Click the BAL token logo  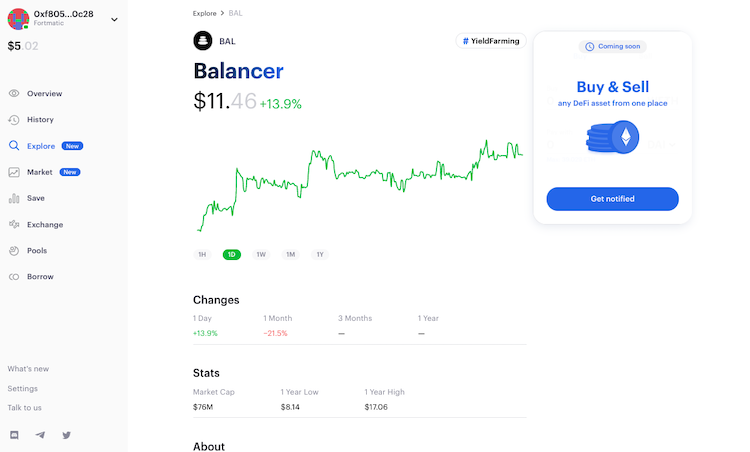203,41
